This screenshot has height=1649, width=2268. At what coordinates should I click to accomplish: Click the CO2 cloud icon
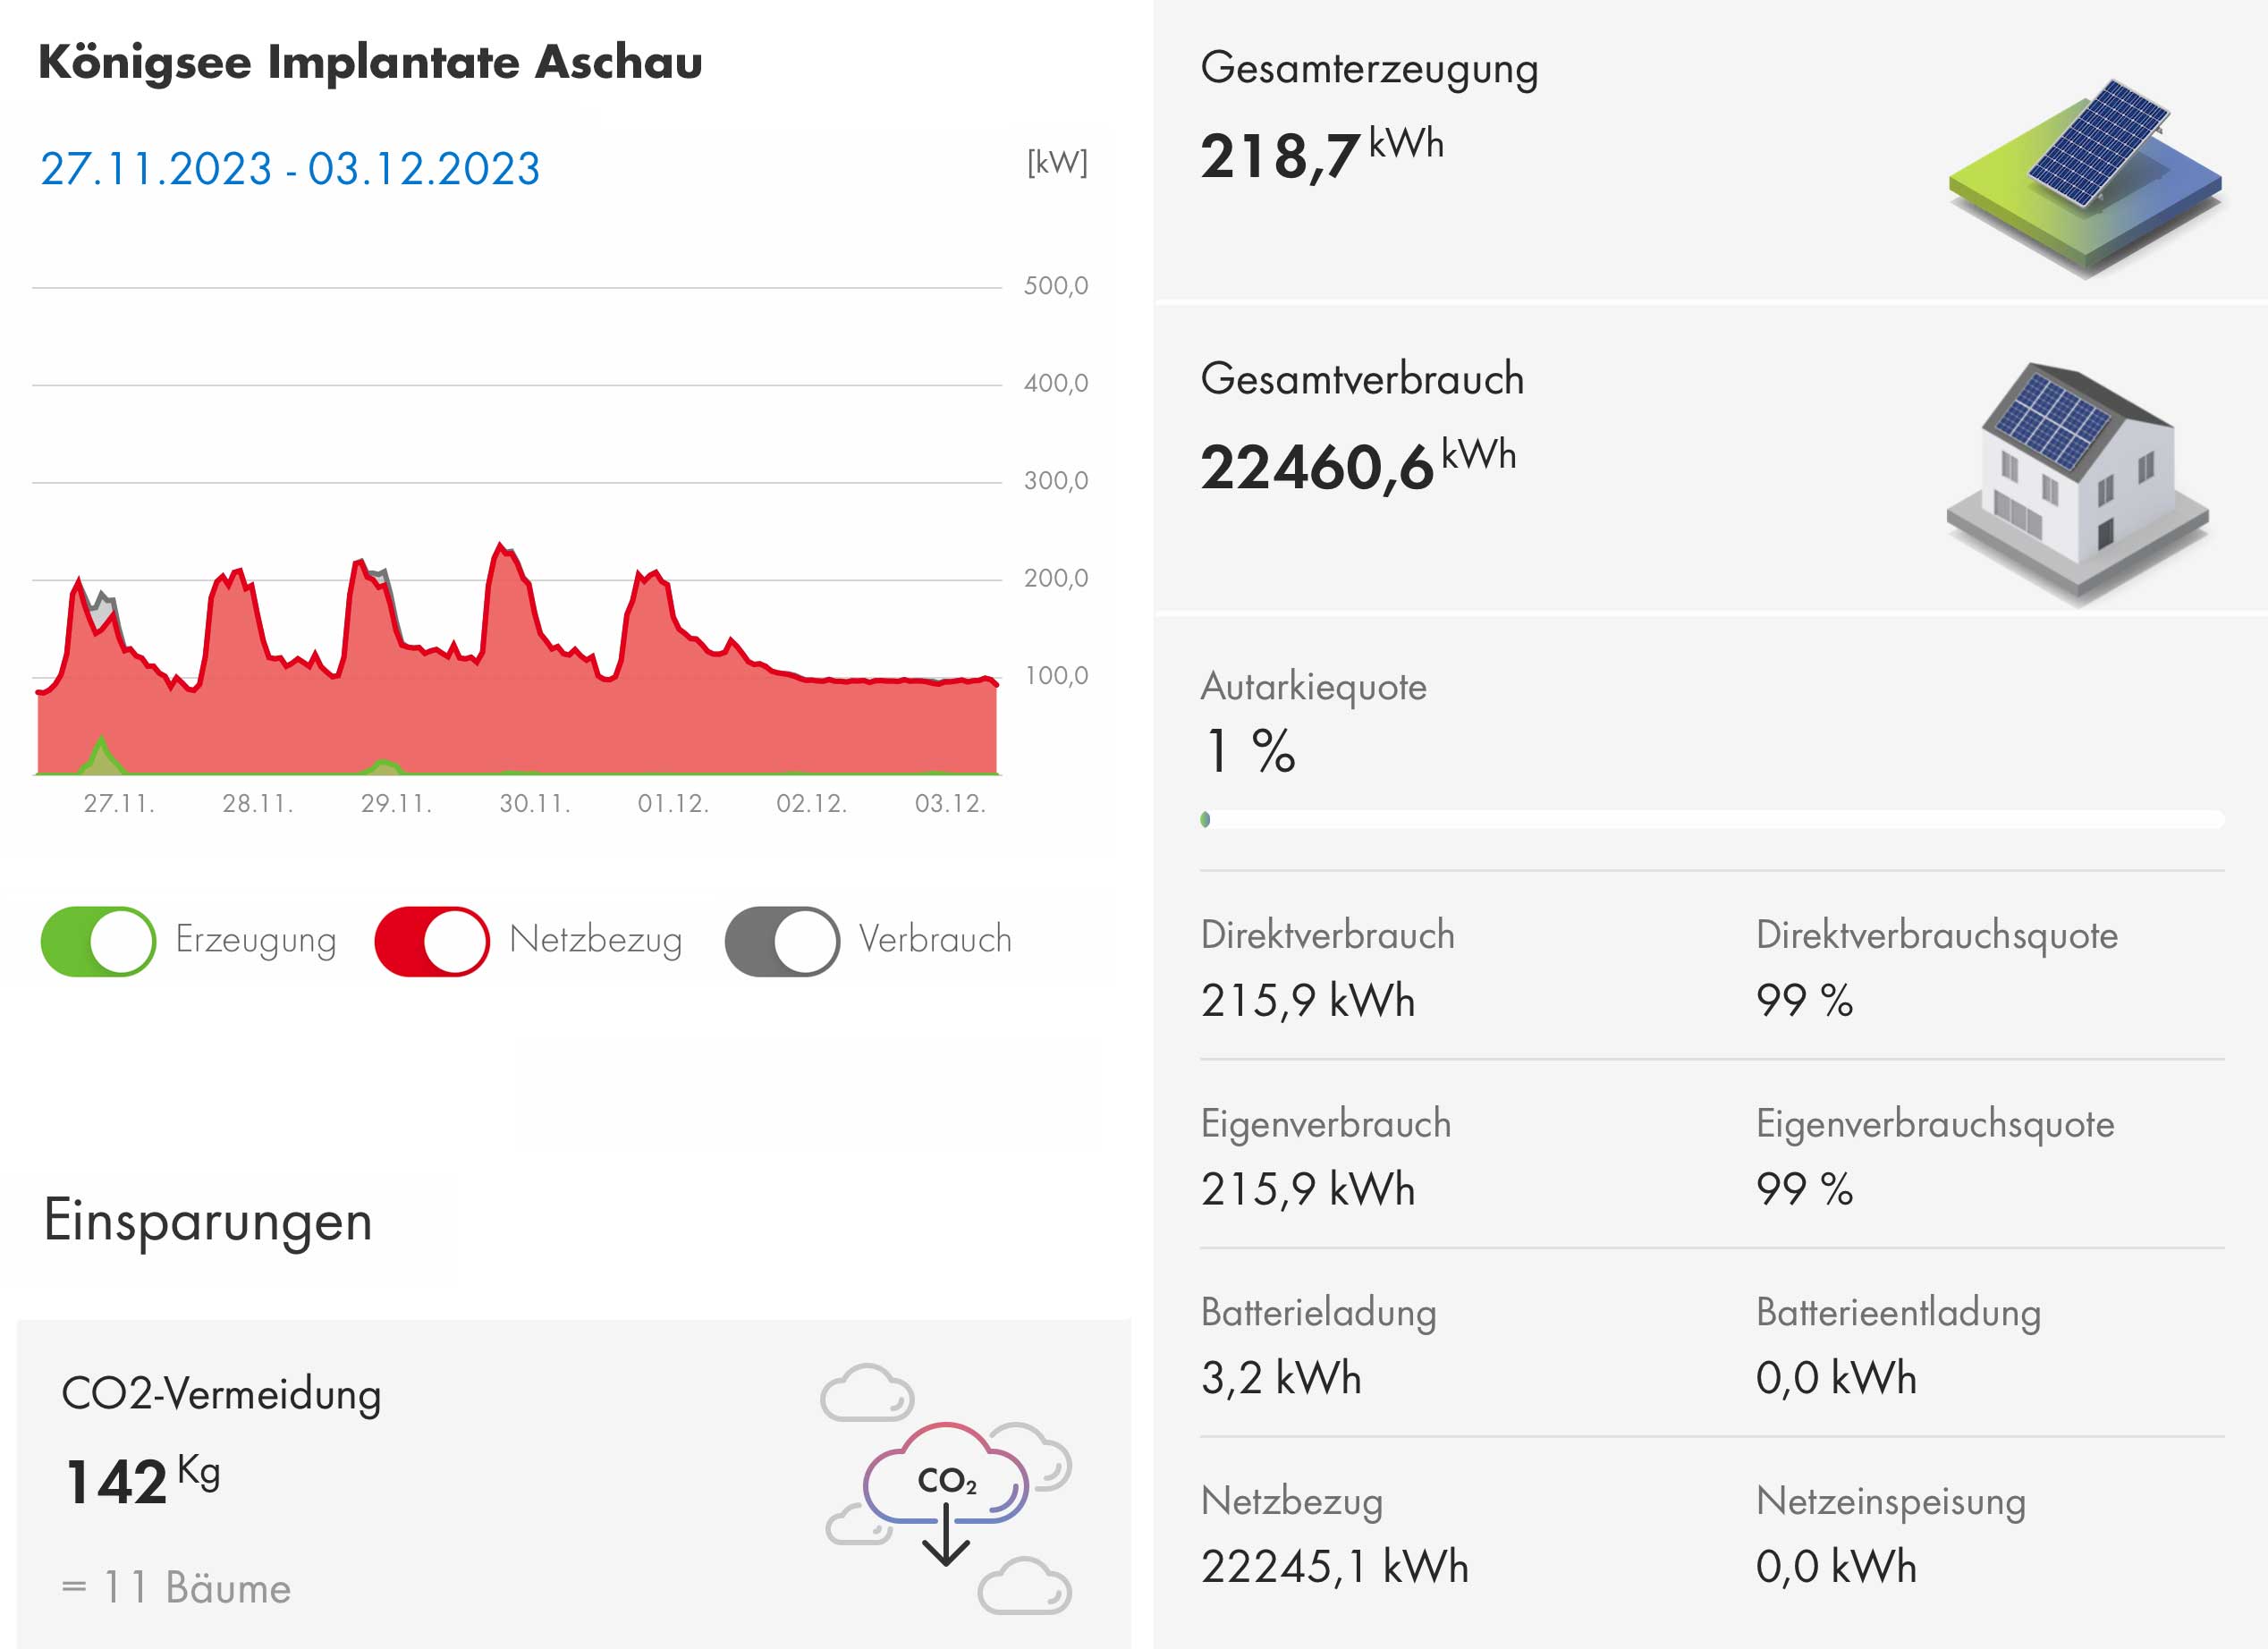click(x=946, y=1480)
